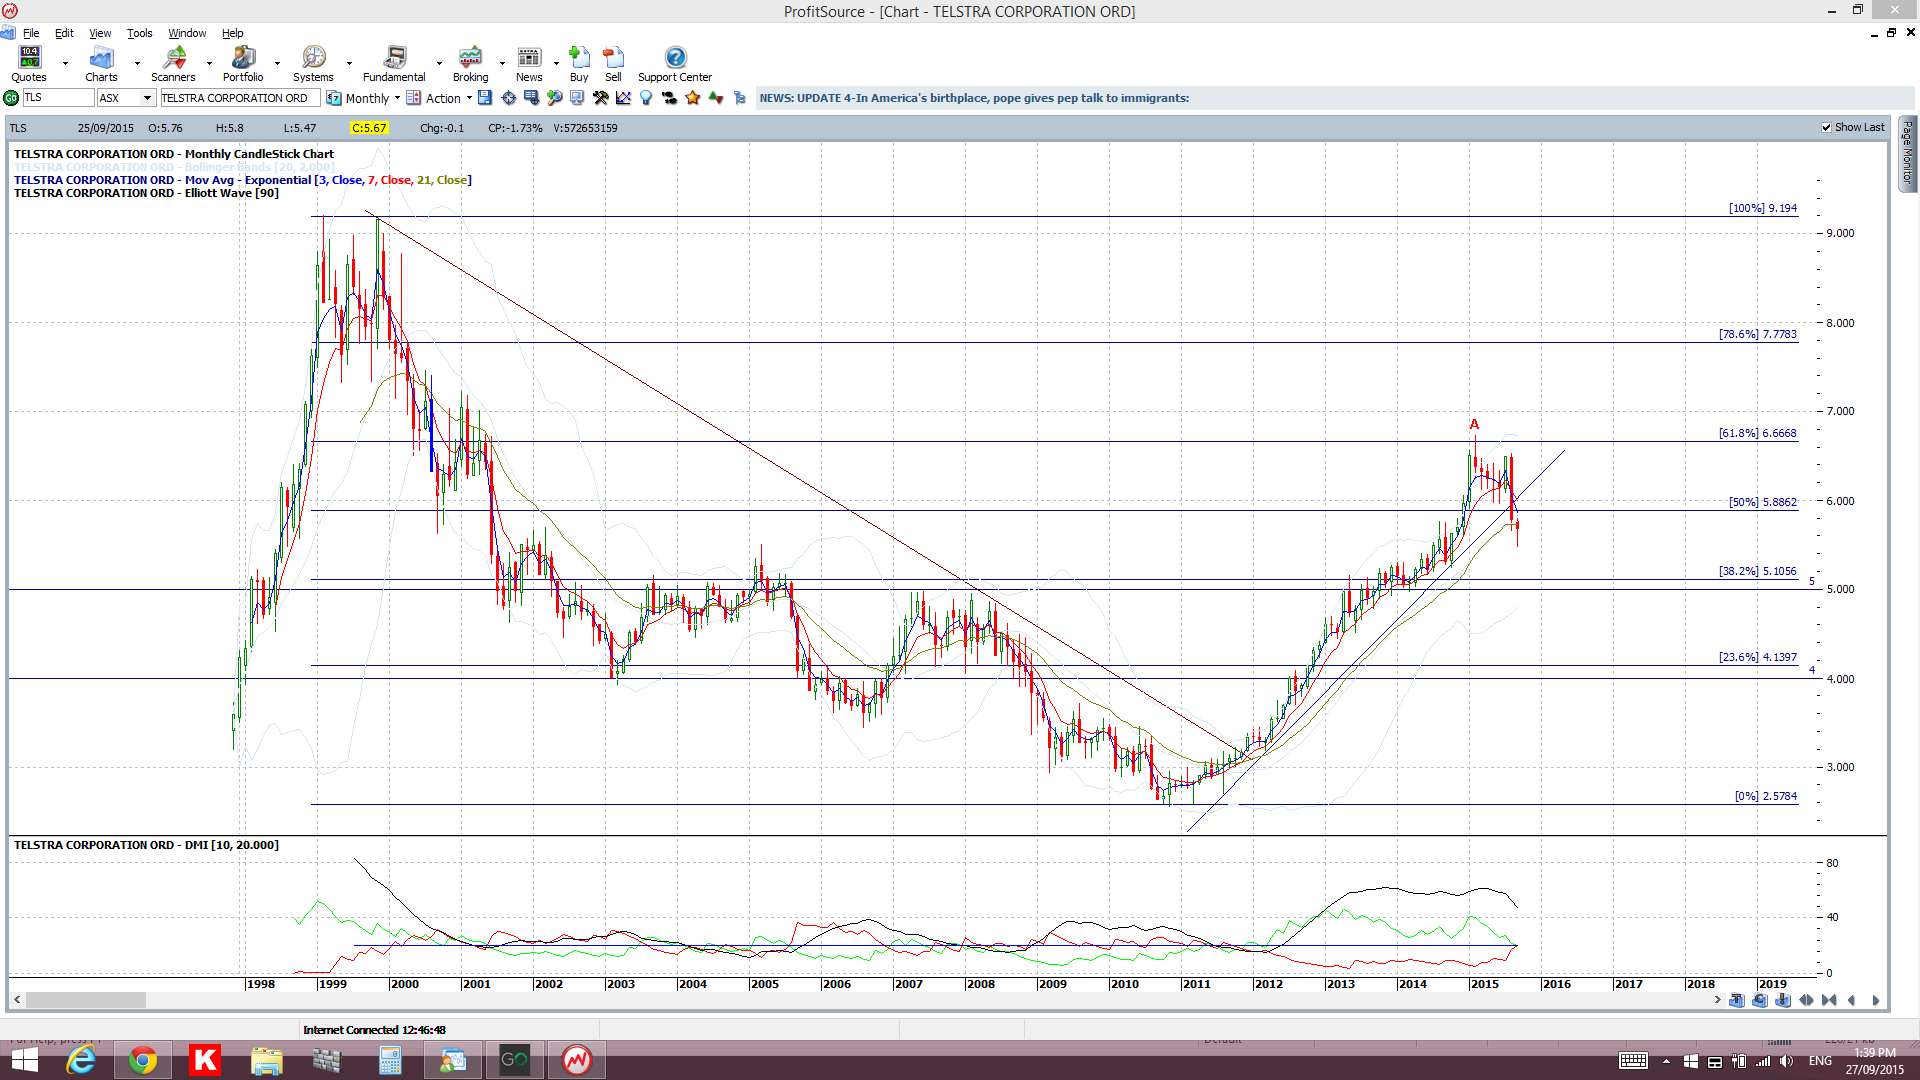Image resolution: width=1920 pixels, height=1080 pixels.
Task: Select the crosshair cursor tool
Action: [508, 98]
